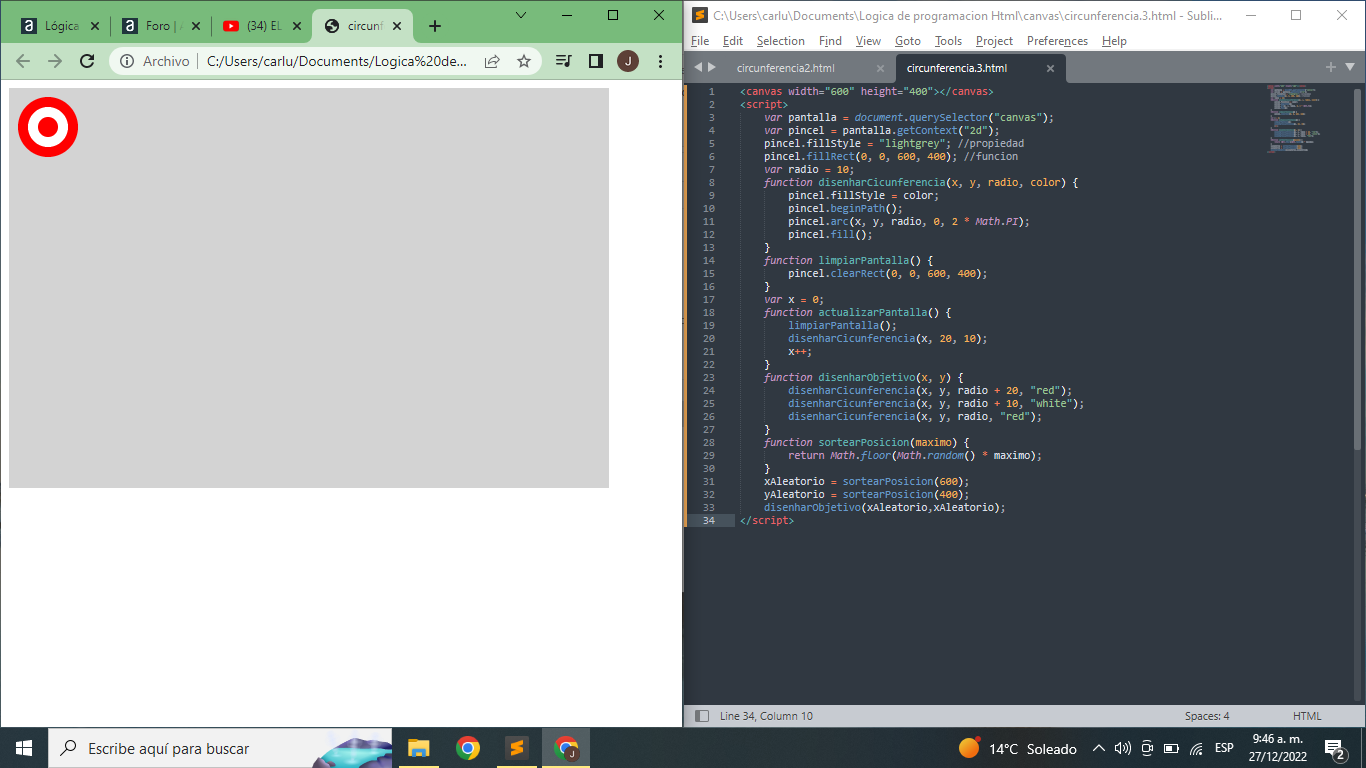The height and width of the screenshot is (768, 1366).
Task: Open the View menu in Sublime Text
Action: click(868, 41)
